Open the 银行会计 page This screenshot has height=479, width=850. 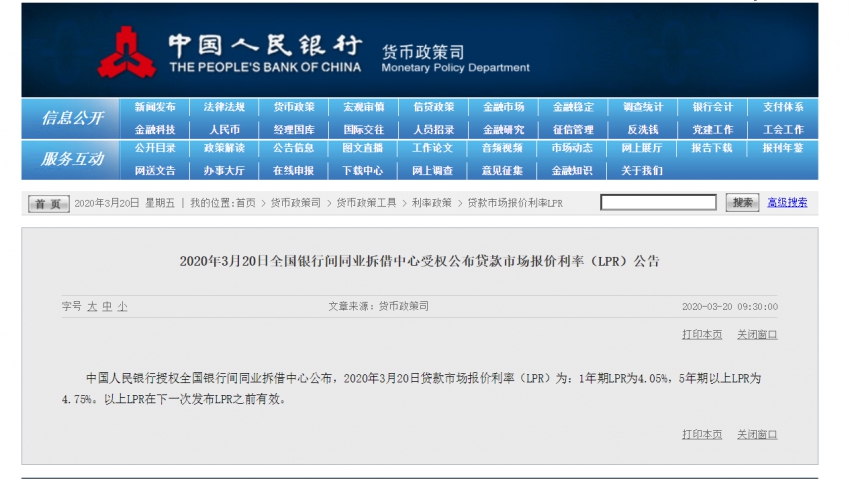click(x=713, y=107)
